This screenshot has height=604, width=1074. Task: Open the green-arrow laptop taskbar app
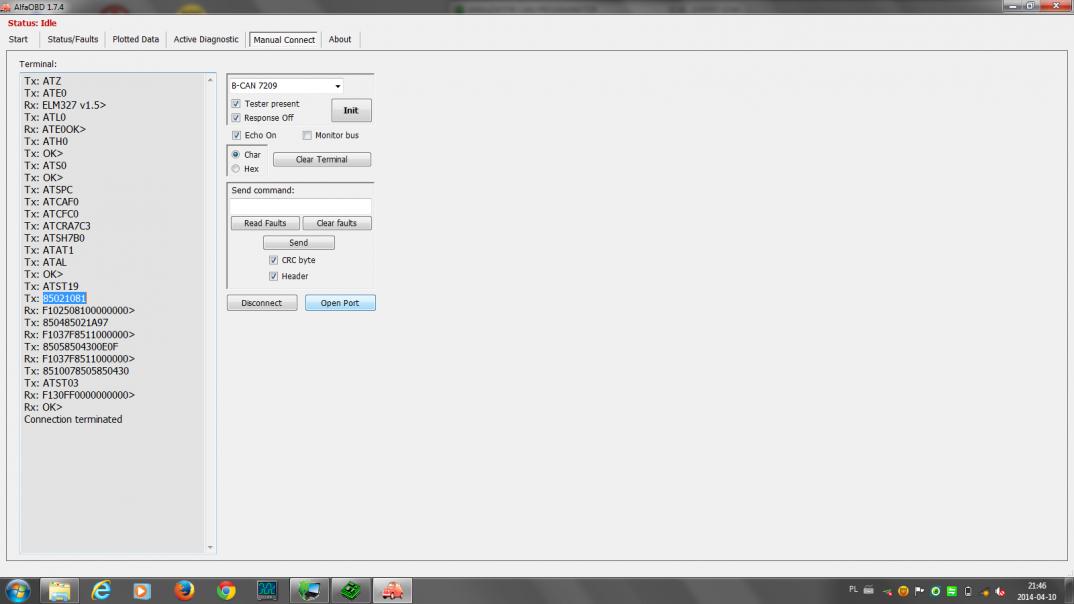tap(309, 590)
